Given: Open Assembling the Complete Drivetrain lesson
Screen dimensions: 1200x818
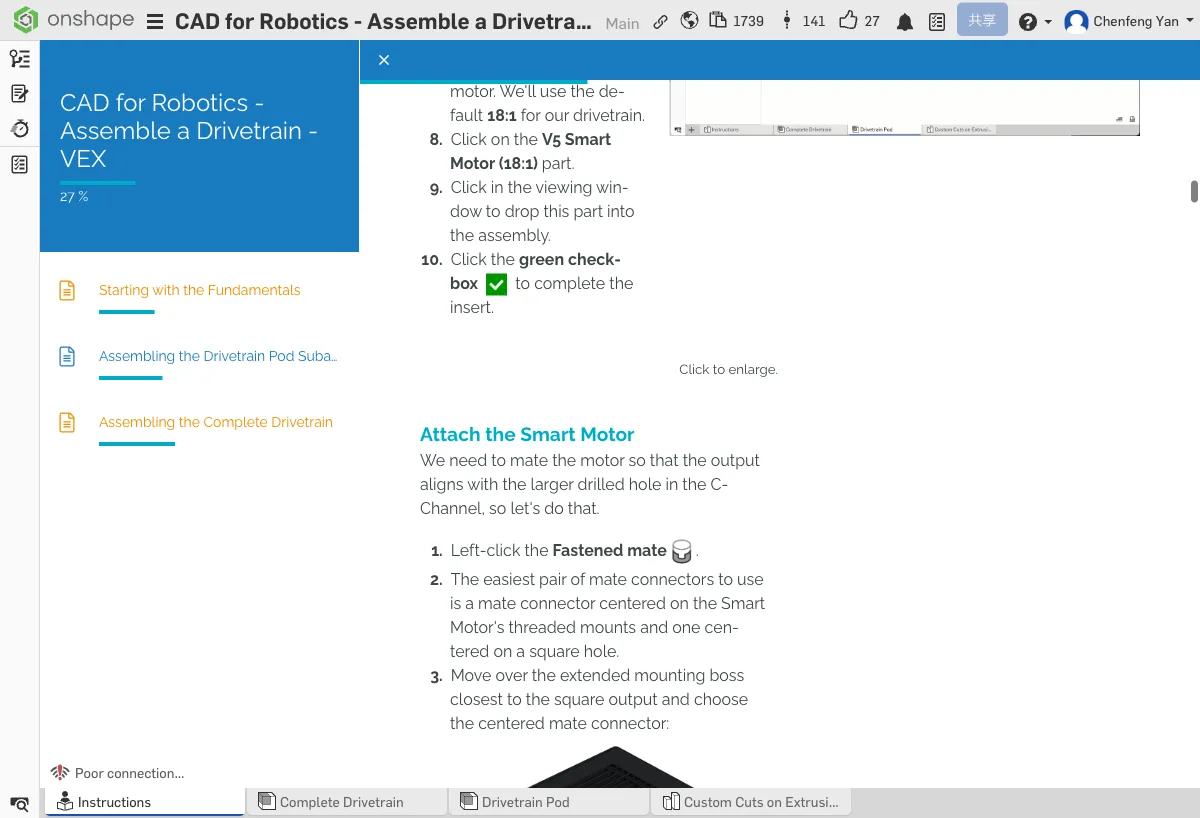Looking at the screenshot, I should tap(215, 422).
